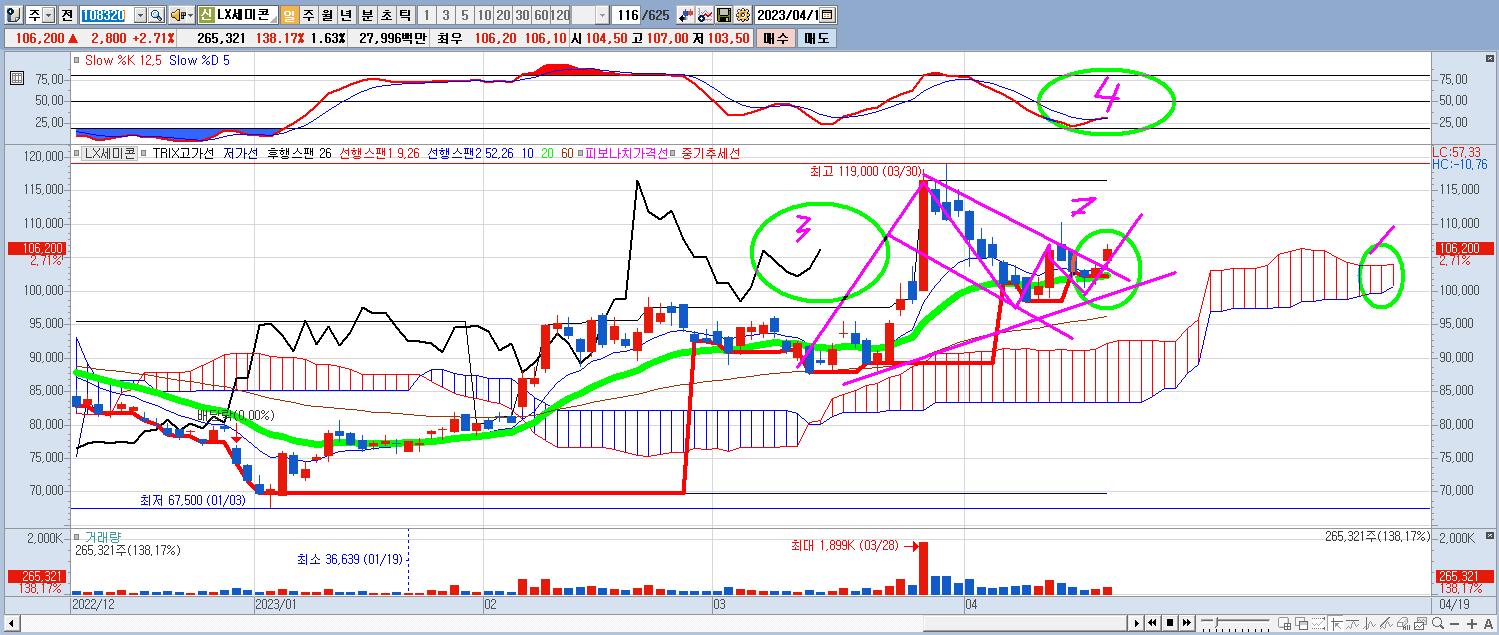1499x635 pixels.
Task: Open the calendar date picker icon
Action: click(828, 15)
